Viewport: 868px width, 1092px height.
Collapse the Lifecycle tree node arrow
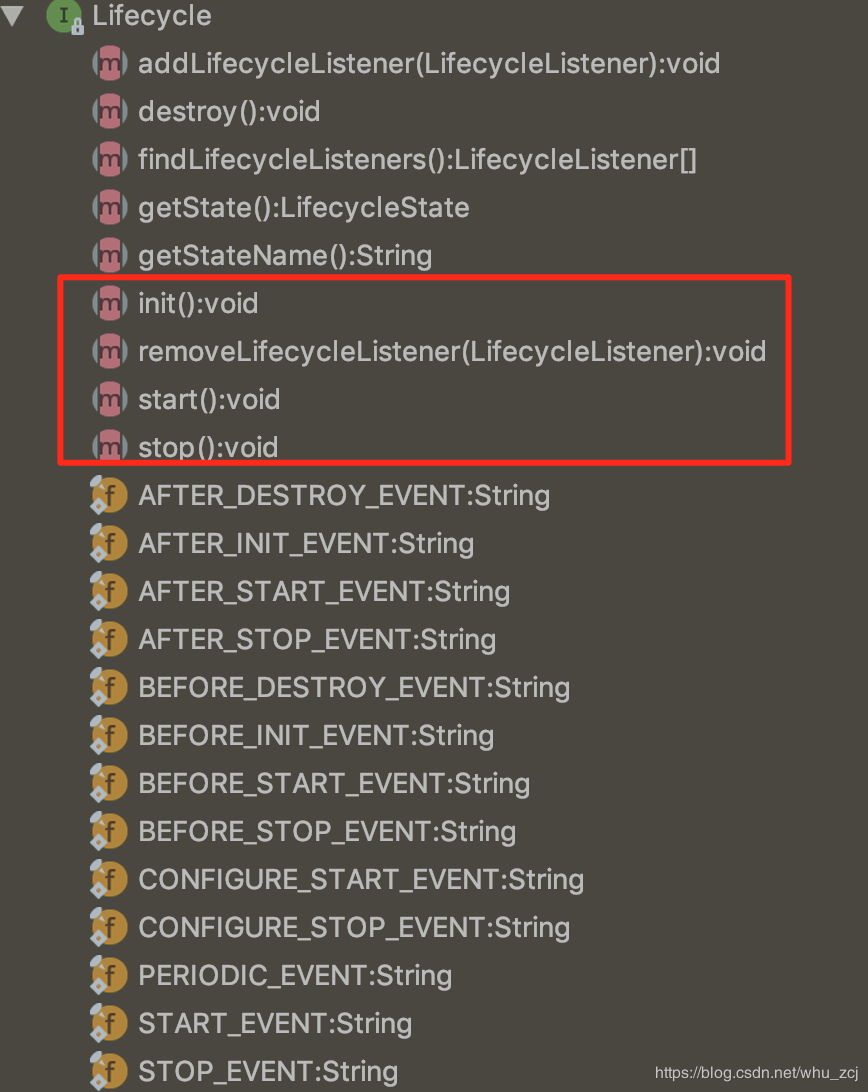pyautogui.click(x=13, y=15)
